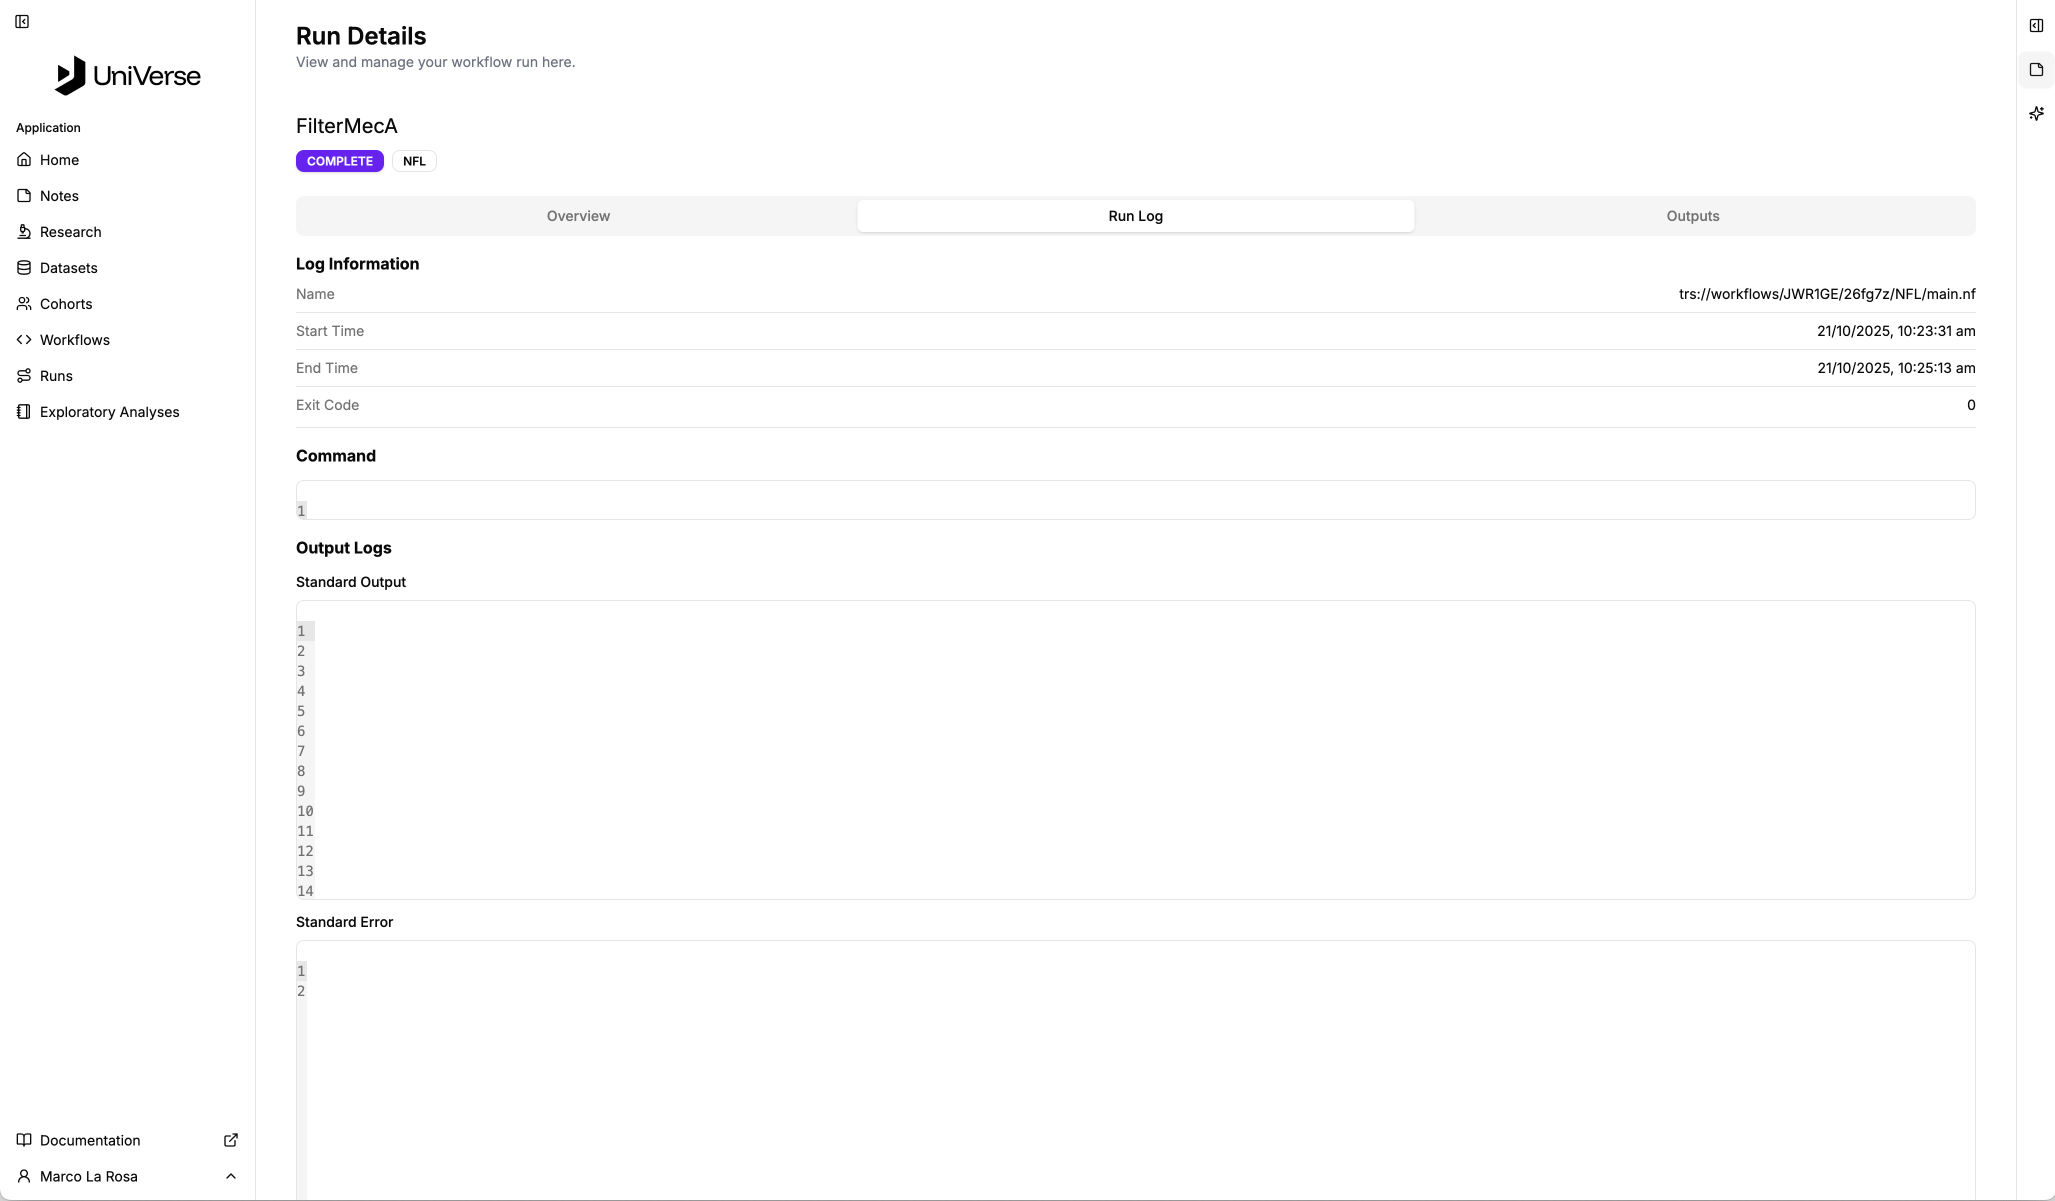
Task: Toggle the right side panel icon
Action: [x=2036, y=26]
